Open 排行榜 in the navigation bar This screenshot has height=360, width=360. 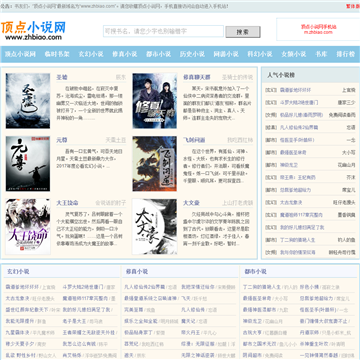[346, 54]
